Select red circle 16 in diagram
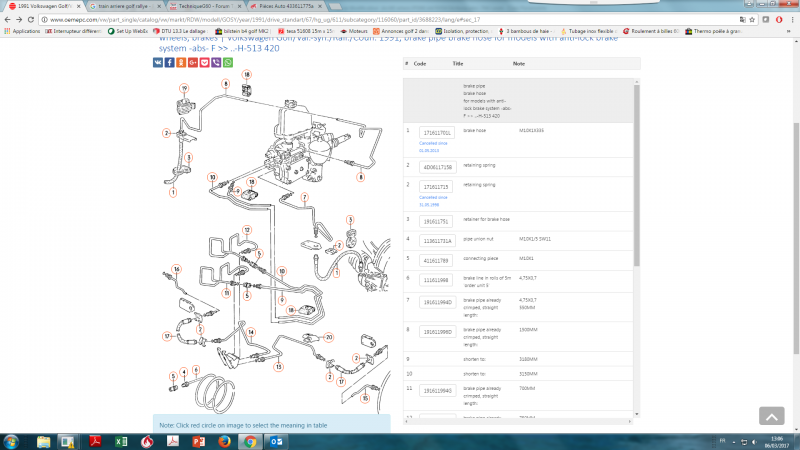Screen dimensions: 800x450 (x=176, y=269)
